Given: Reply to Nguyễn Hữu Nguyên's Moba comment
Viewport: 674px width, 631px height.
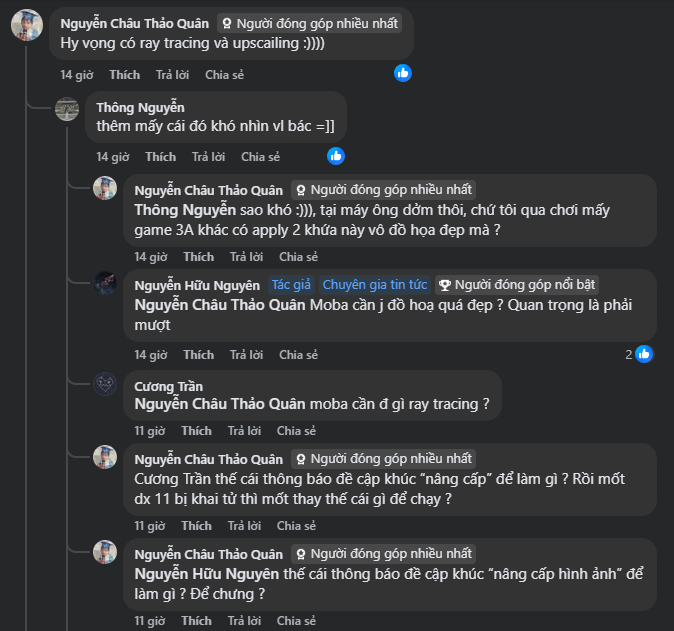Looking at the screenshot, I should (246, 355).
